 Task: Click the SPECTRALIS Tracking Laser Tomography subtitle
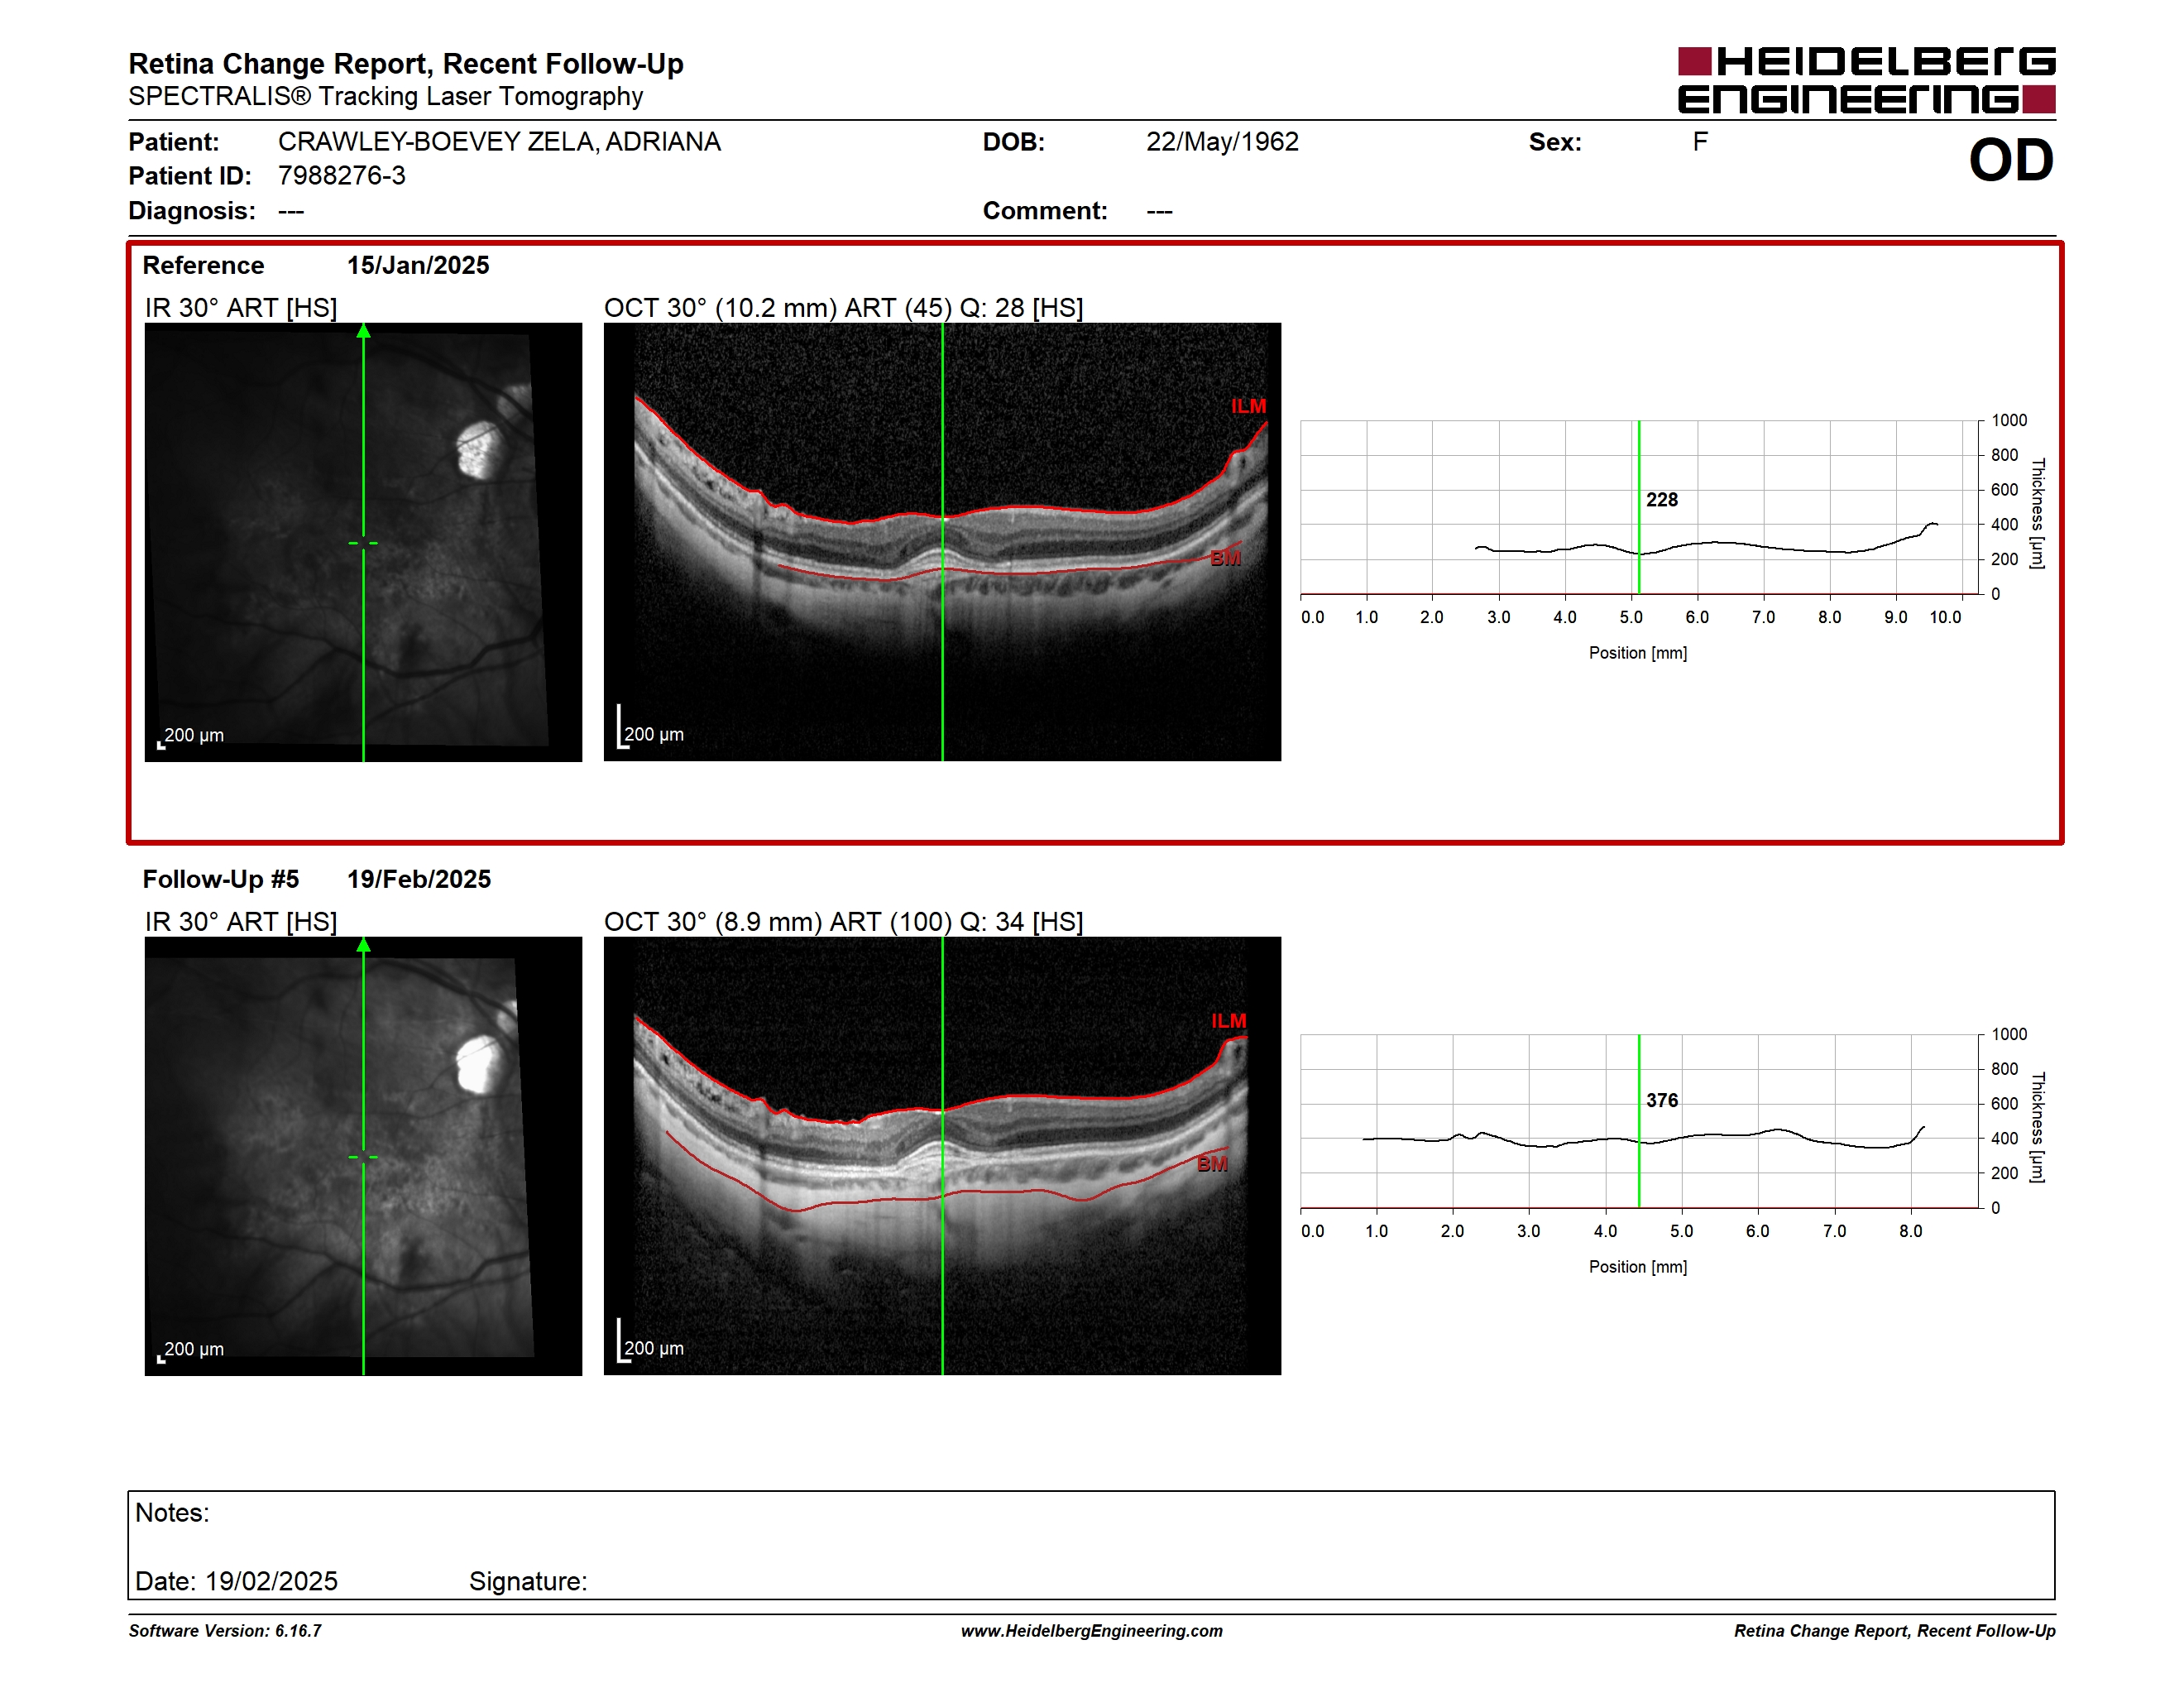pyautogui.click(x=386, y=97)
